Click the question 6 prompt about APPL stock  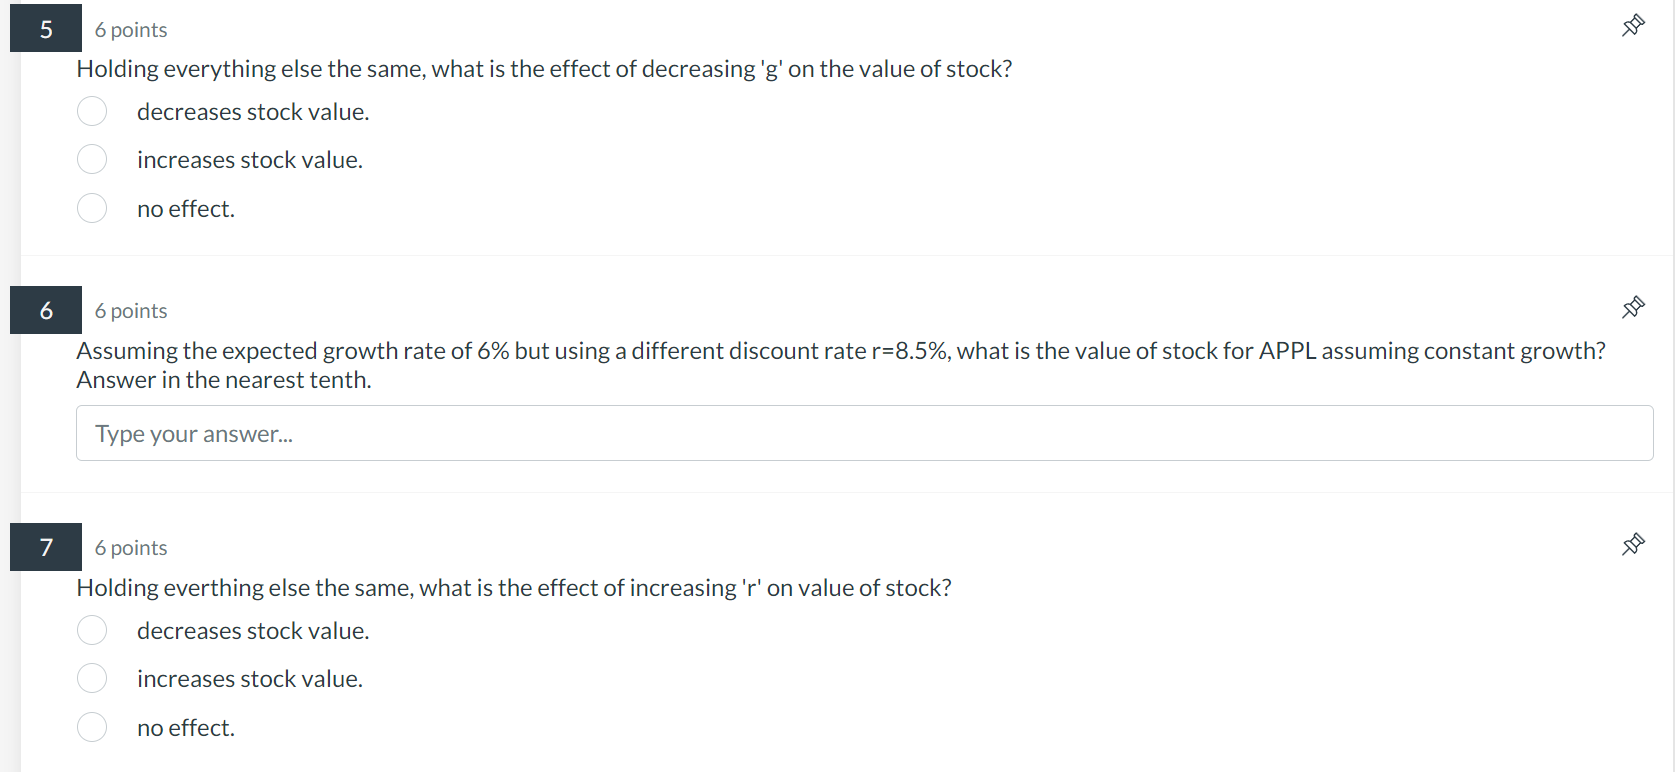pyautogui.click(x=841, y=365)
